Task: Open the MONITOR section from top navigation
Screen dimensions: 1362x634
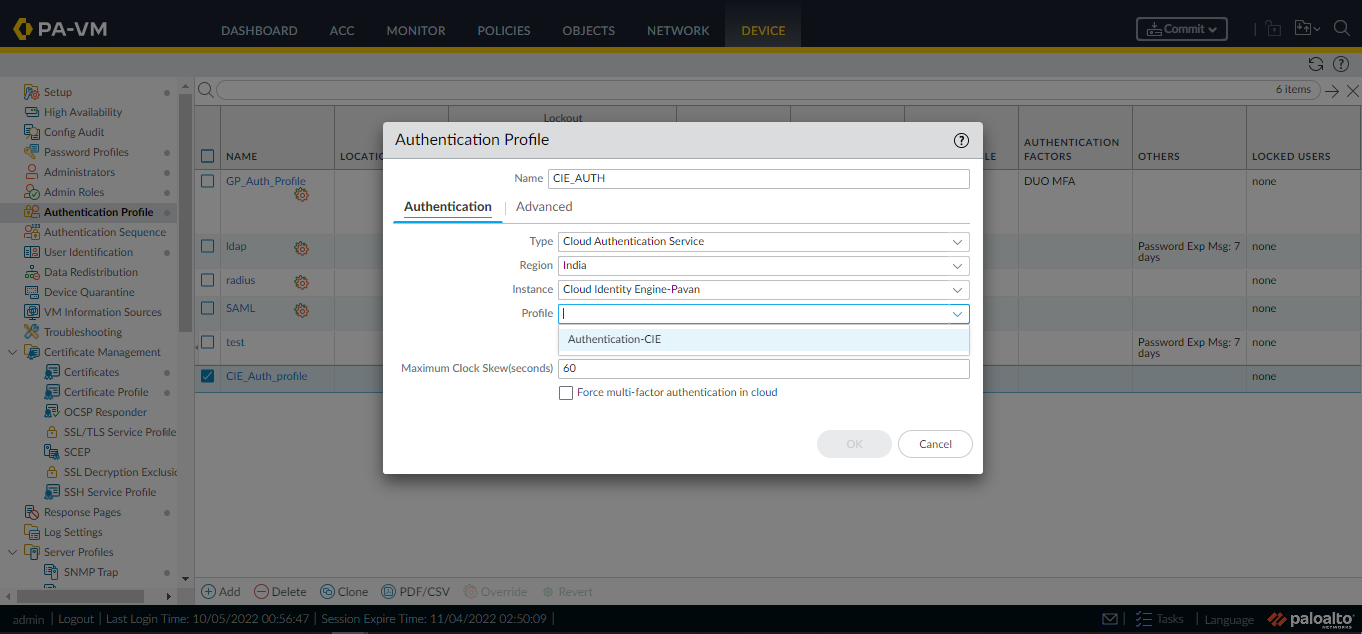Action: point(415,30)
